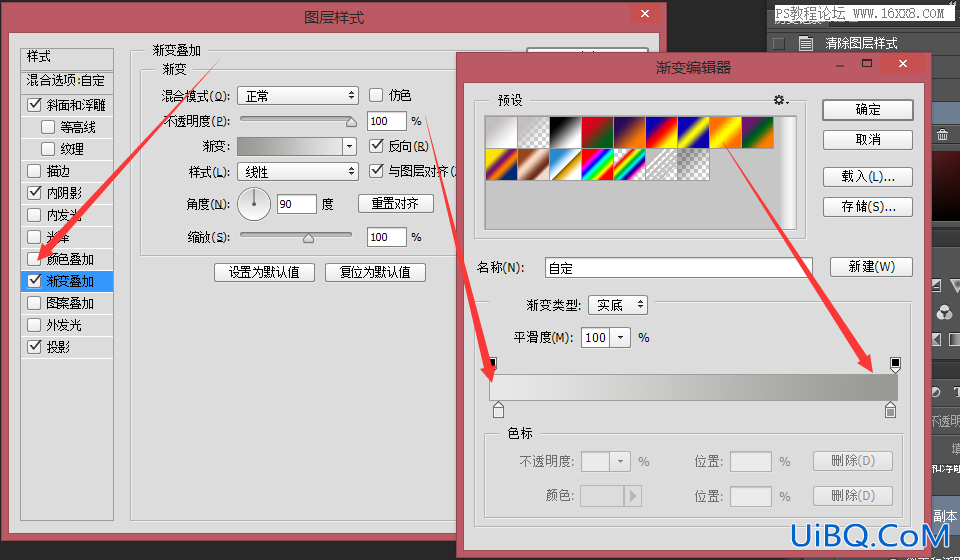Select the right color stop below gradient bar
This screenshot has width=960, height=560.
coord(890,409)
